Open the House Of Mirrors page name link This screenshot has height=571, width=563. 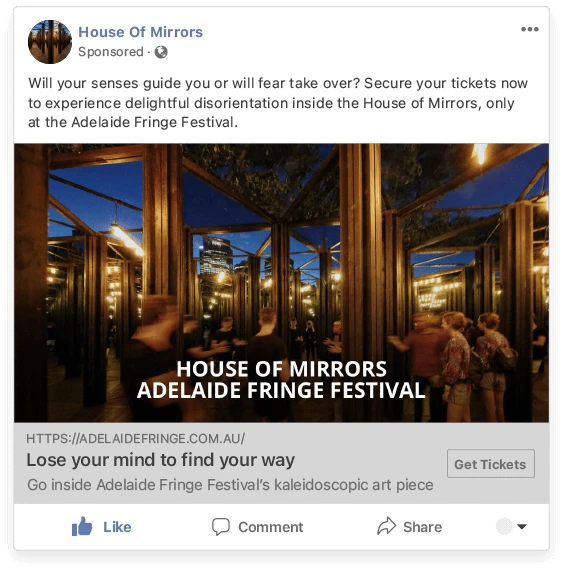pos(141,32)
